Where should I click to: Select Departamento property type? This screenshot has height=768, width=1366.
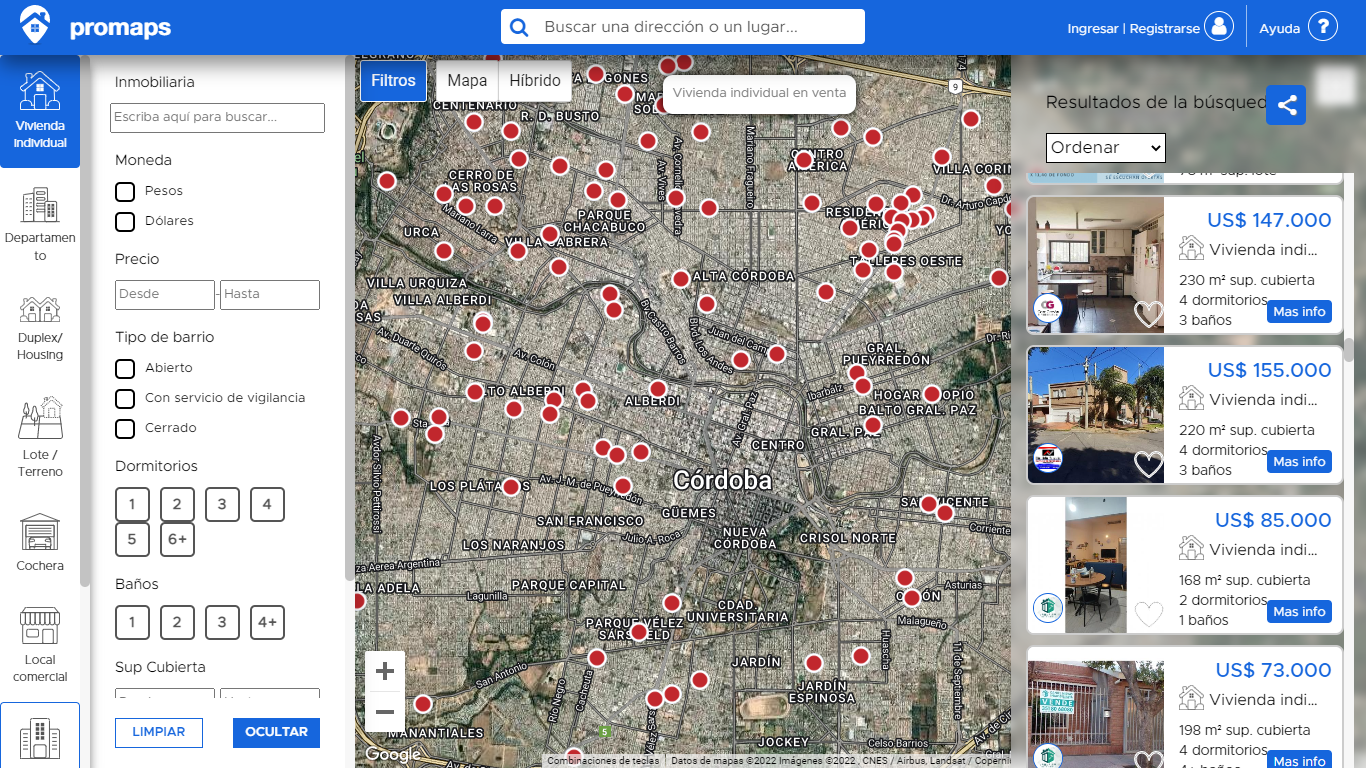pyautogui.click(x=40, y=224)
